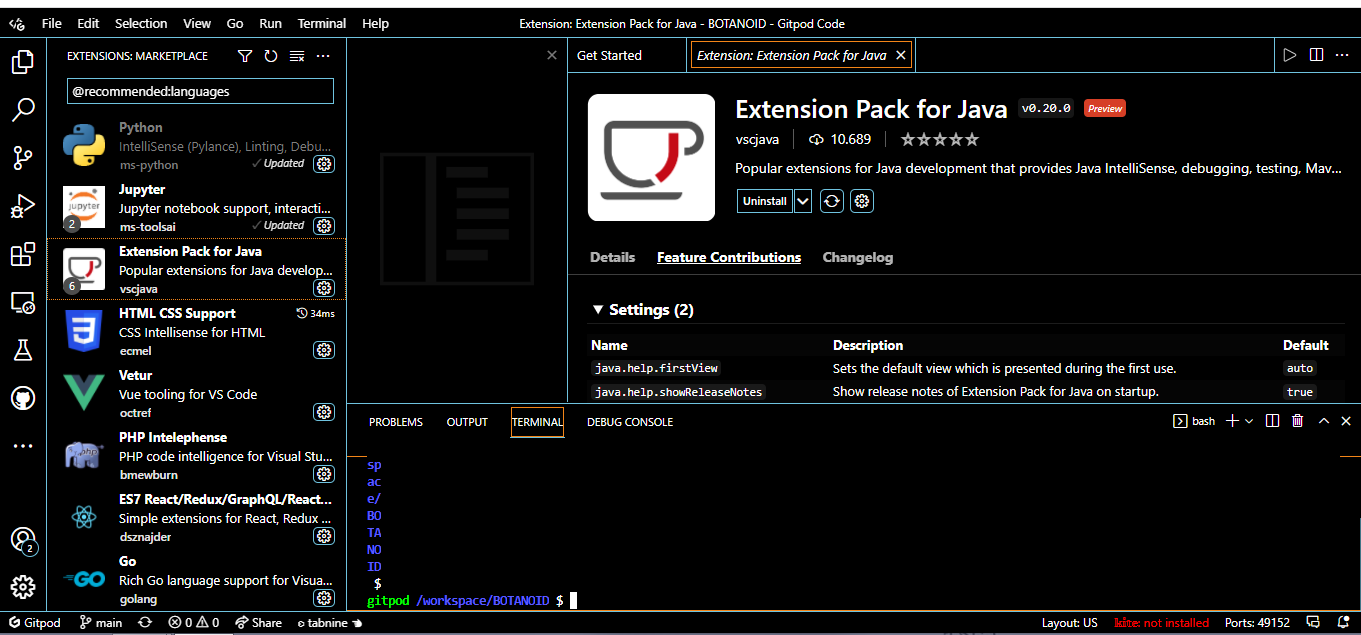Open the terminal launch profile dropdown

point(1249,421)
